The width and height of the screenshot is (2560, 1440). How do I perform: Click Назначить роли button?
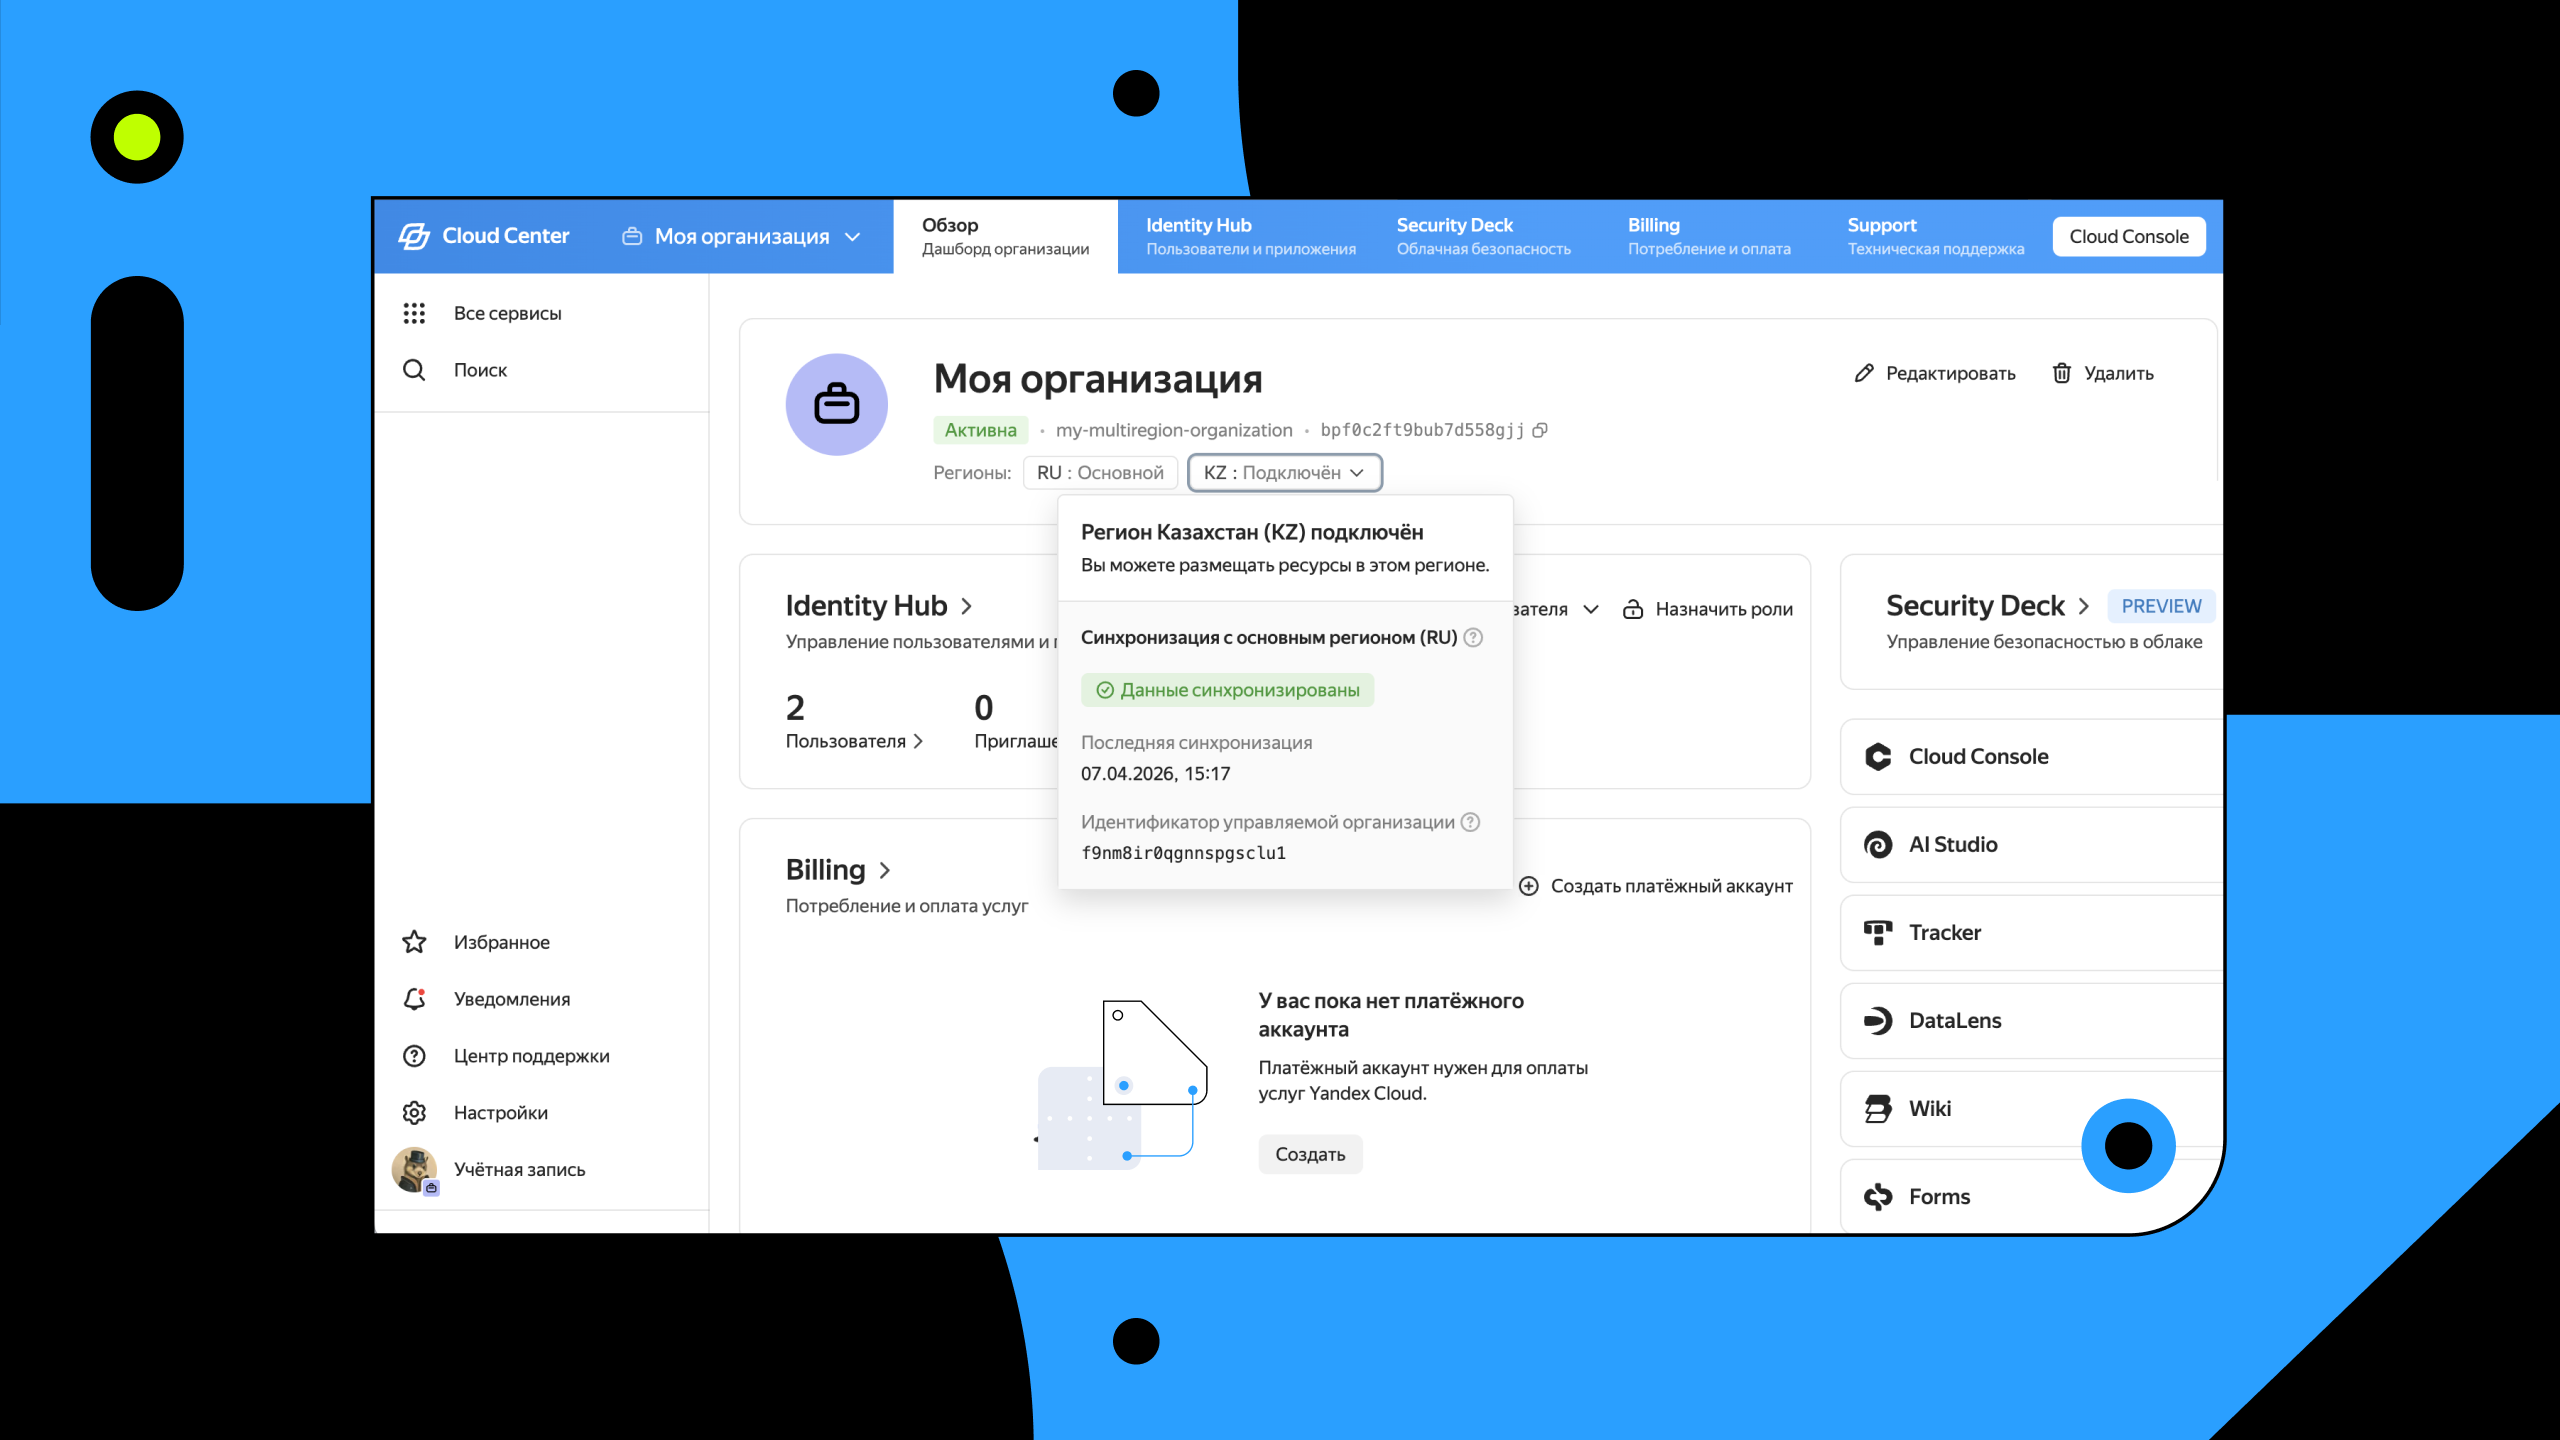[x=1708, y=609]
